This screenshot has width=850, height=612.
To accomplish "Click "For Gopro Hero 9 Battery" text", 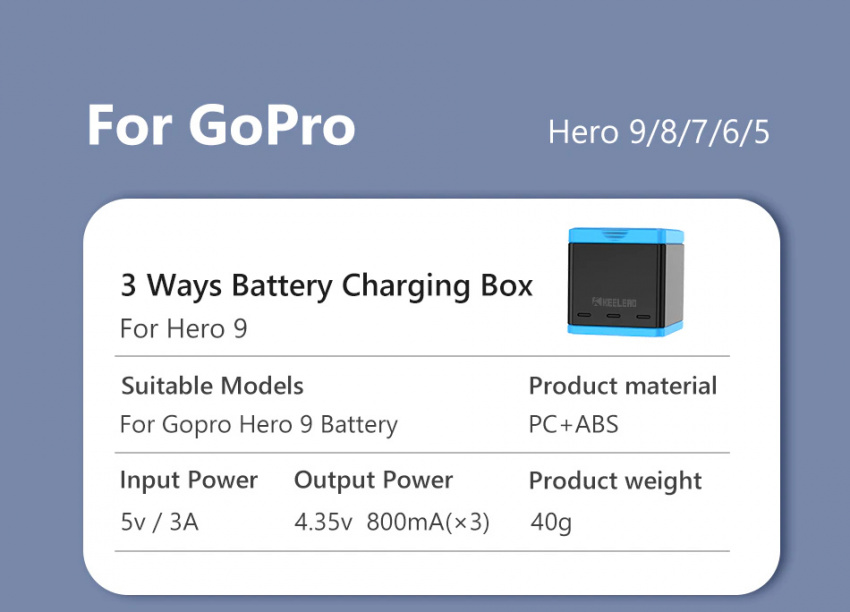I will point(259,425).
